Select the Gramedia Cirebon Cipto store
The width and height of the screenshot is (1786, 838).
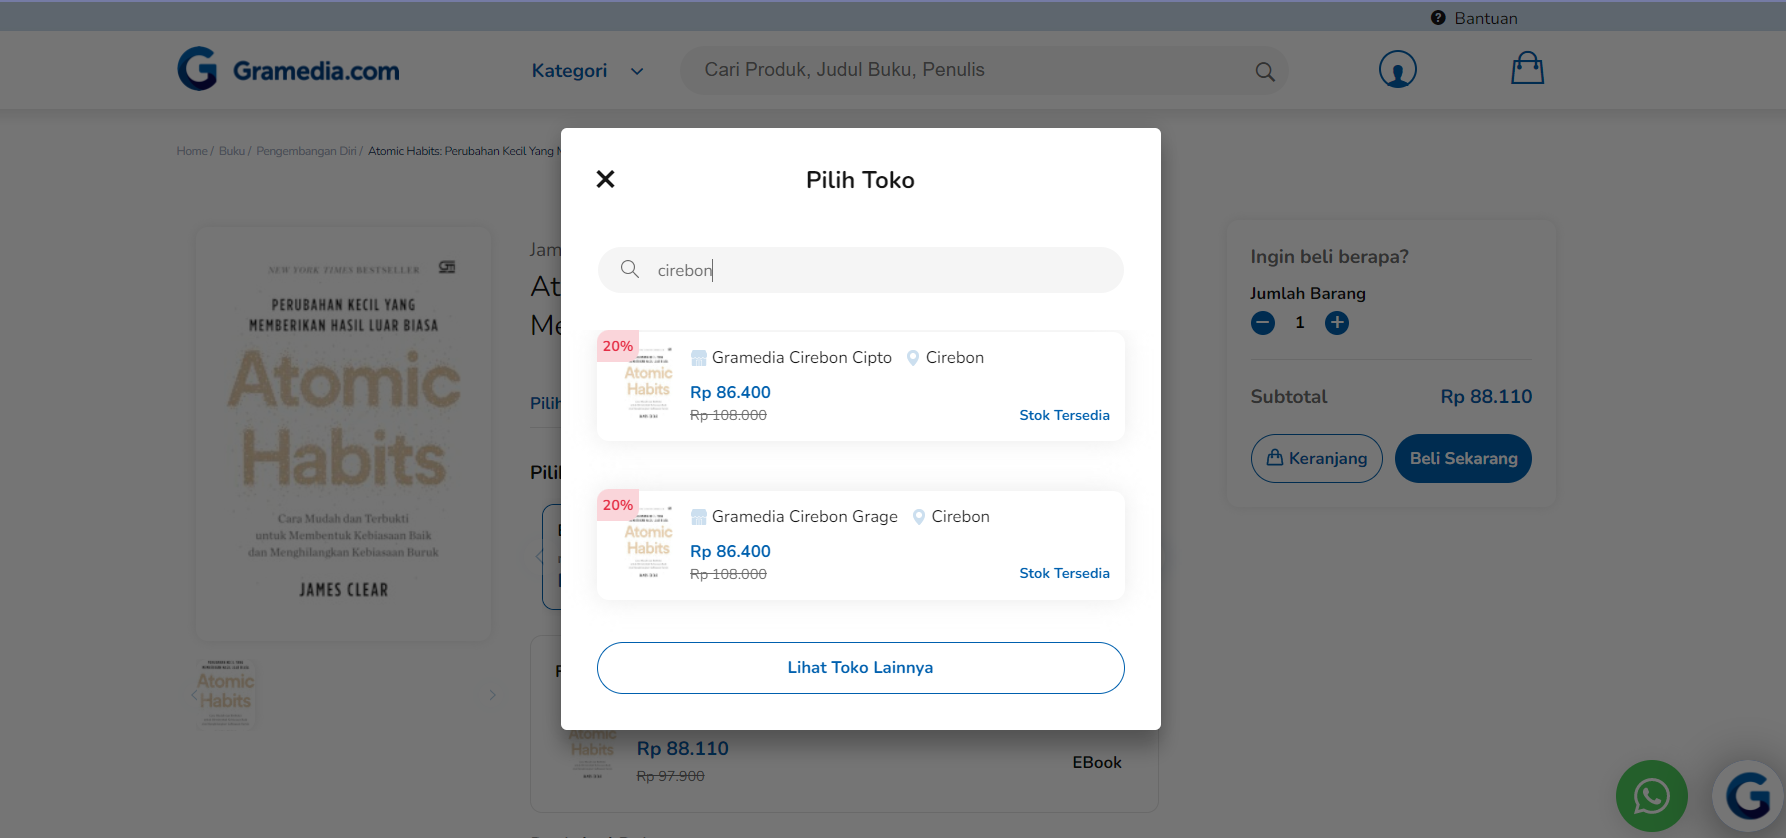pos(860,386)
